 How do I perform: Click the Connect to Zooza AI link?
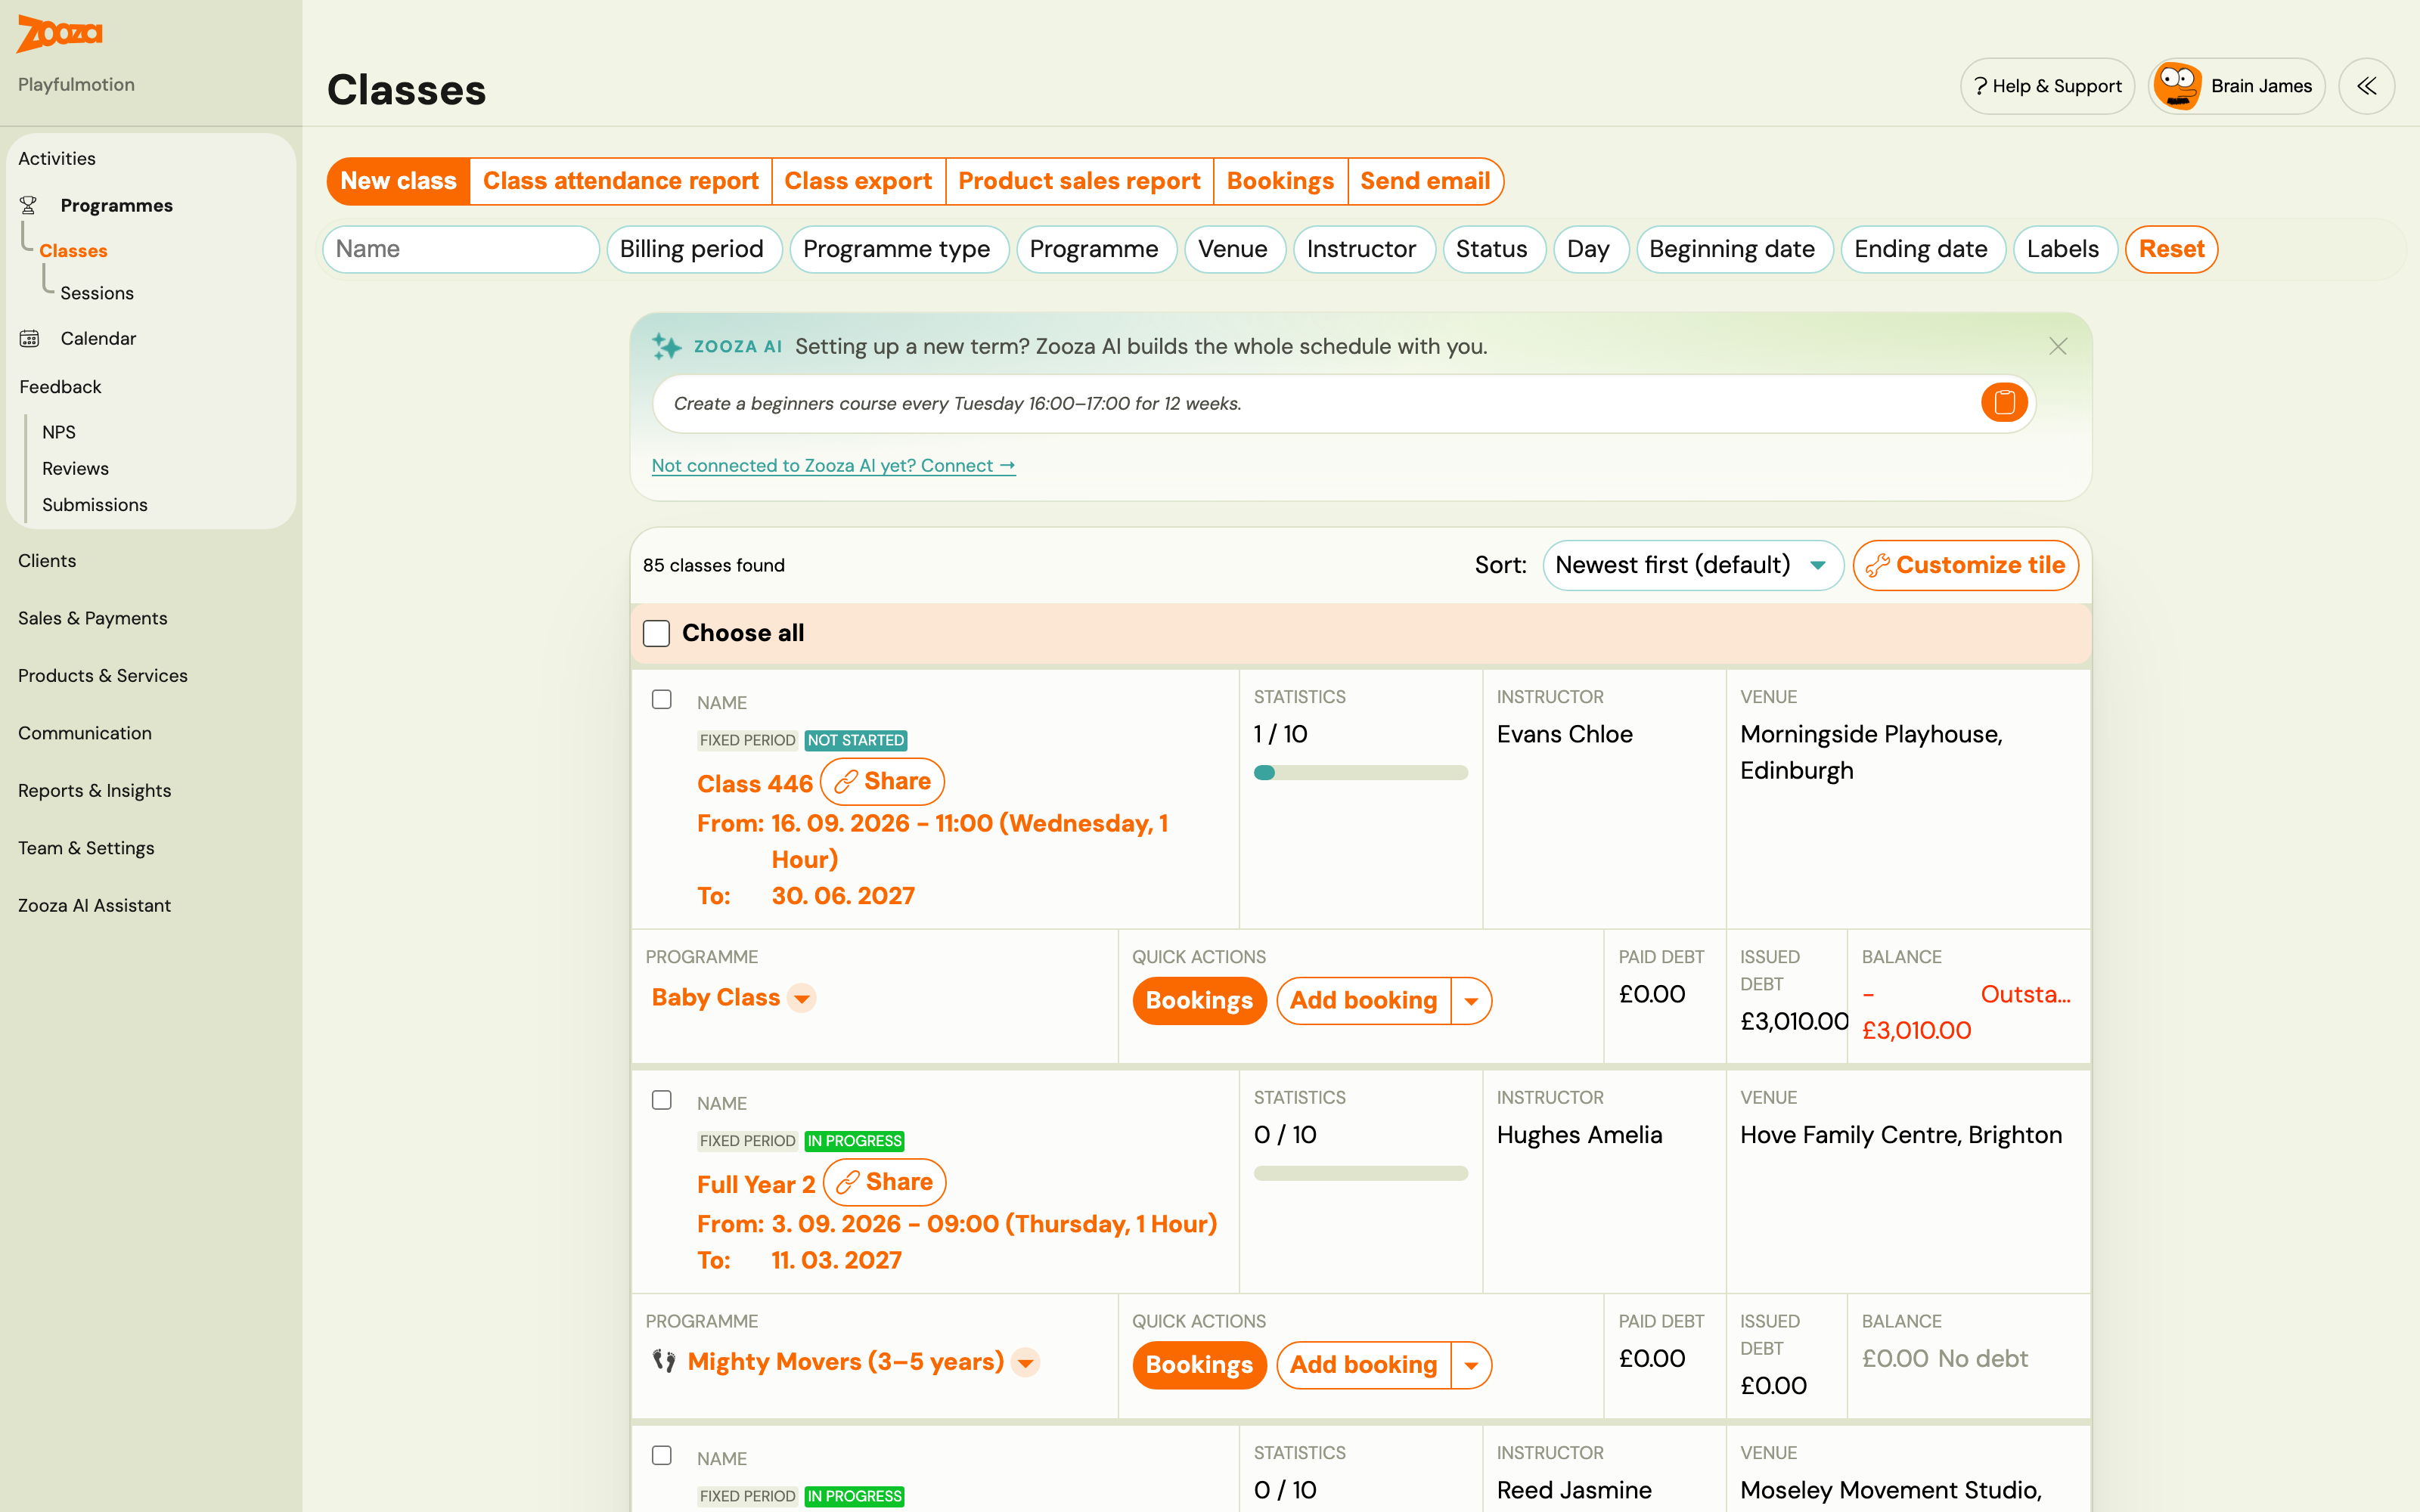pos(833,465)
